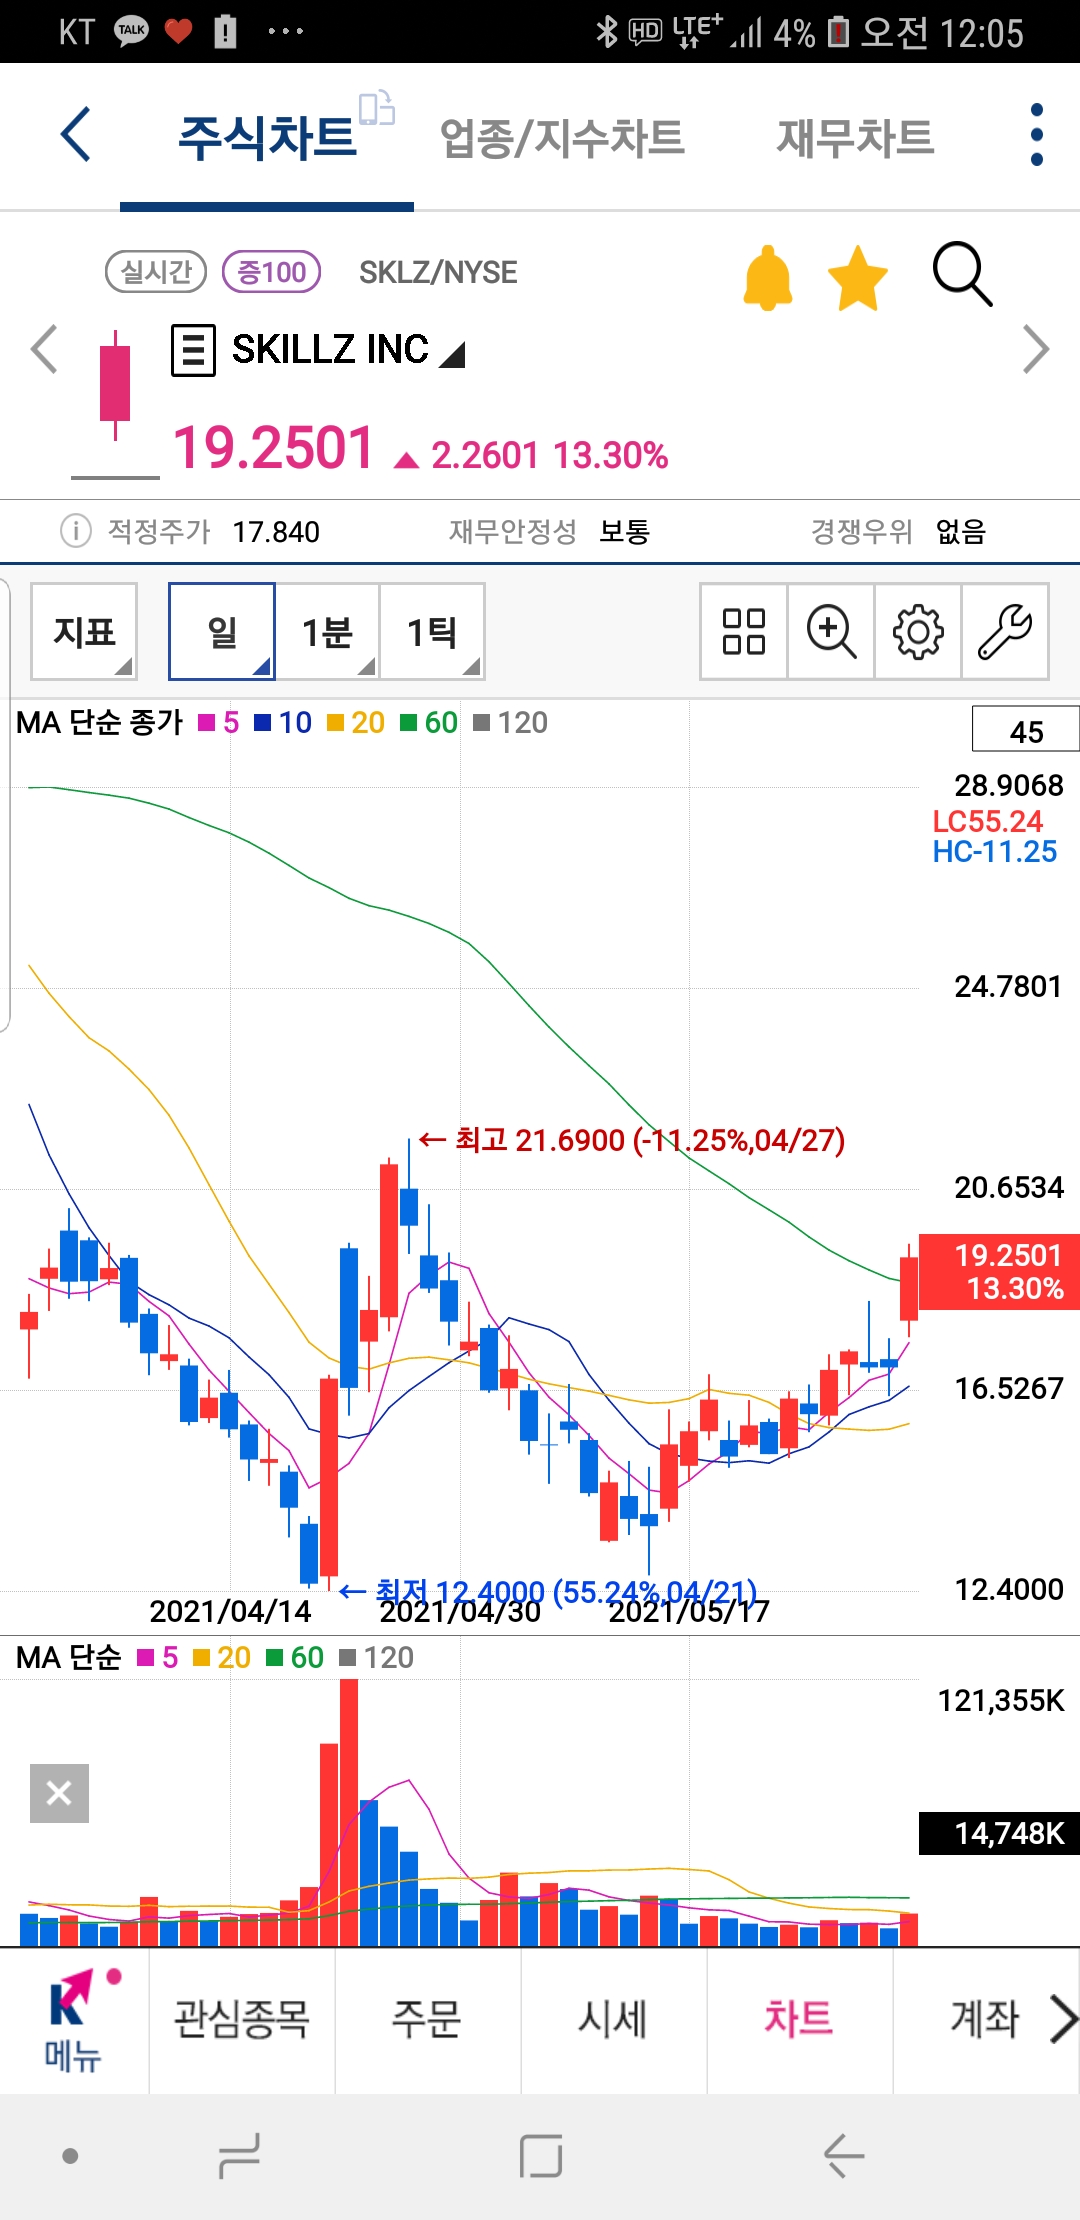Go to previous stock with left chevron

(44, 349)
